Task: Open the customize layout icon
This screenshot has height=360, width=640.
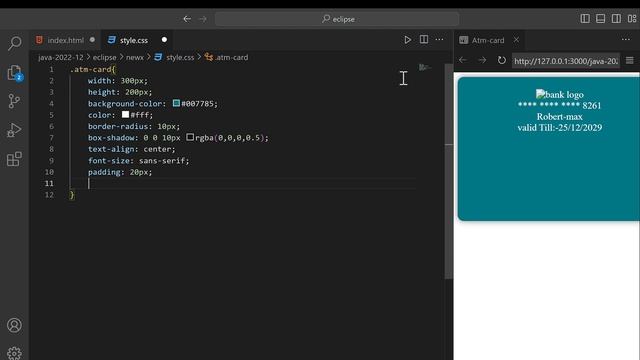Action: point(632,18)
